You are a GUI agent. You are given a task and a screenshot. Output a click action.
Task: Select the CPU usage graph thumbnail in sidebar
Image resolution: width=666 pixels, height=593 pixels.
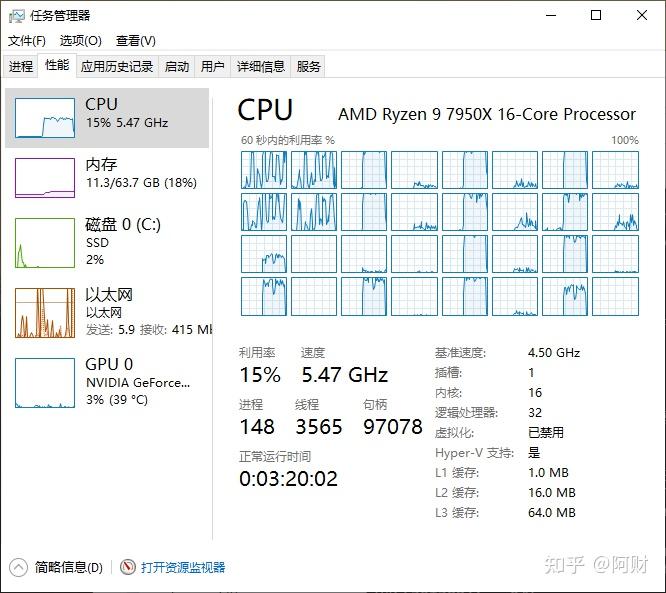(x=45, y=118)
